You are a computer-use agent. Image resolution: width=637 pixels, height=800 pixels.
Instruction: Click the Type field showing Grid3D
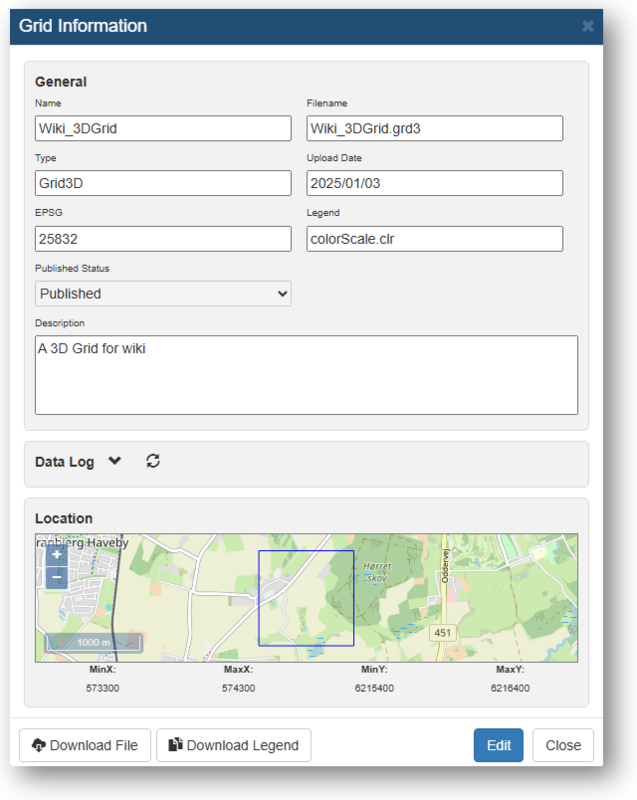point(163,183)
